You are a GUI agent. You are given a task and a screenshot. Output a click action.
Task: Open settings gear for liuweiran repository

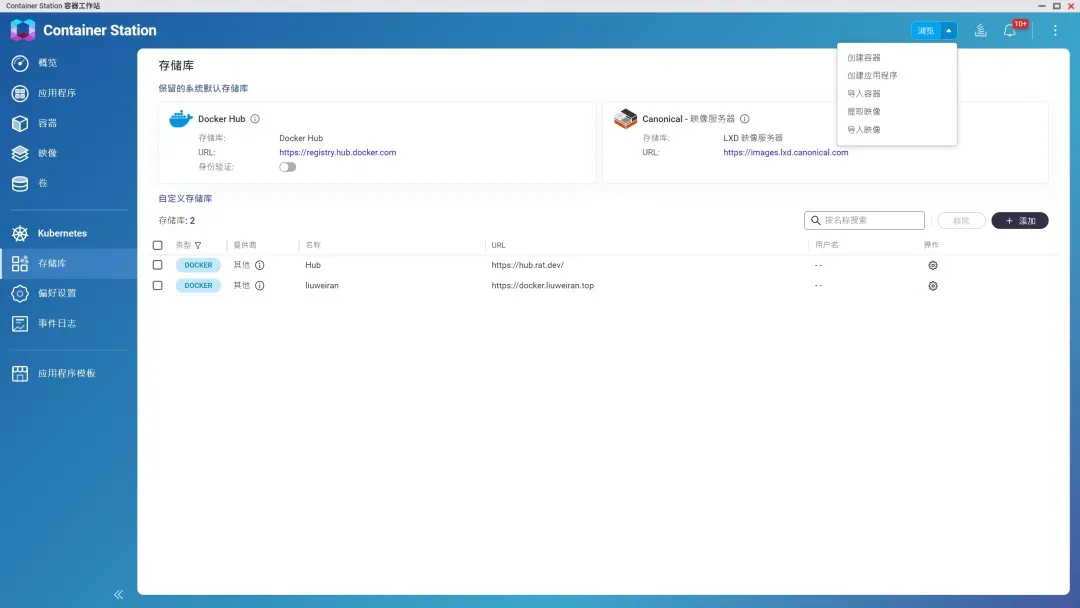pos(933,286)
